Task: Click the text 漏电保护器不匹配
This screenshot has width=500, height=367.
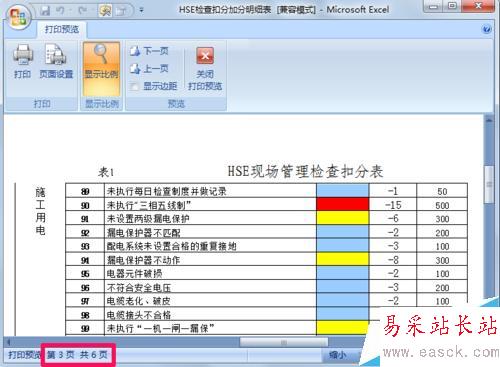Action: [144, 232]
